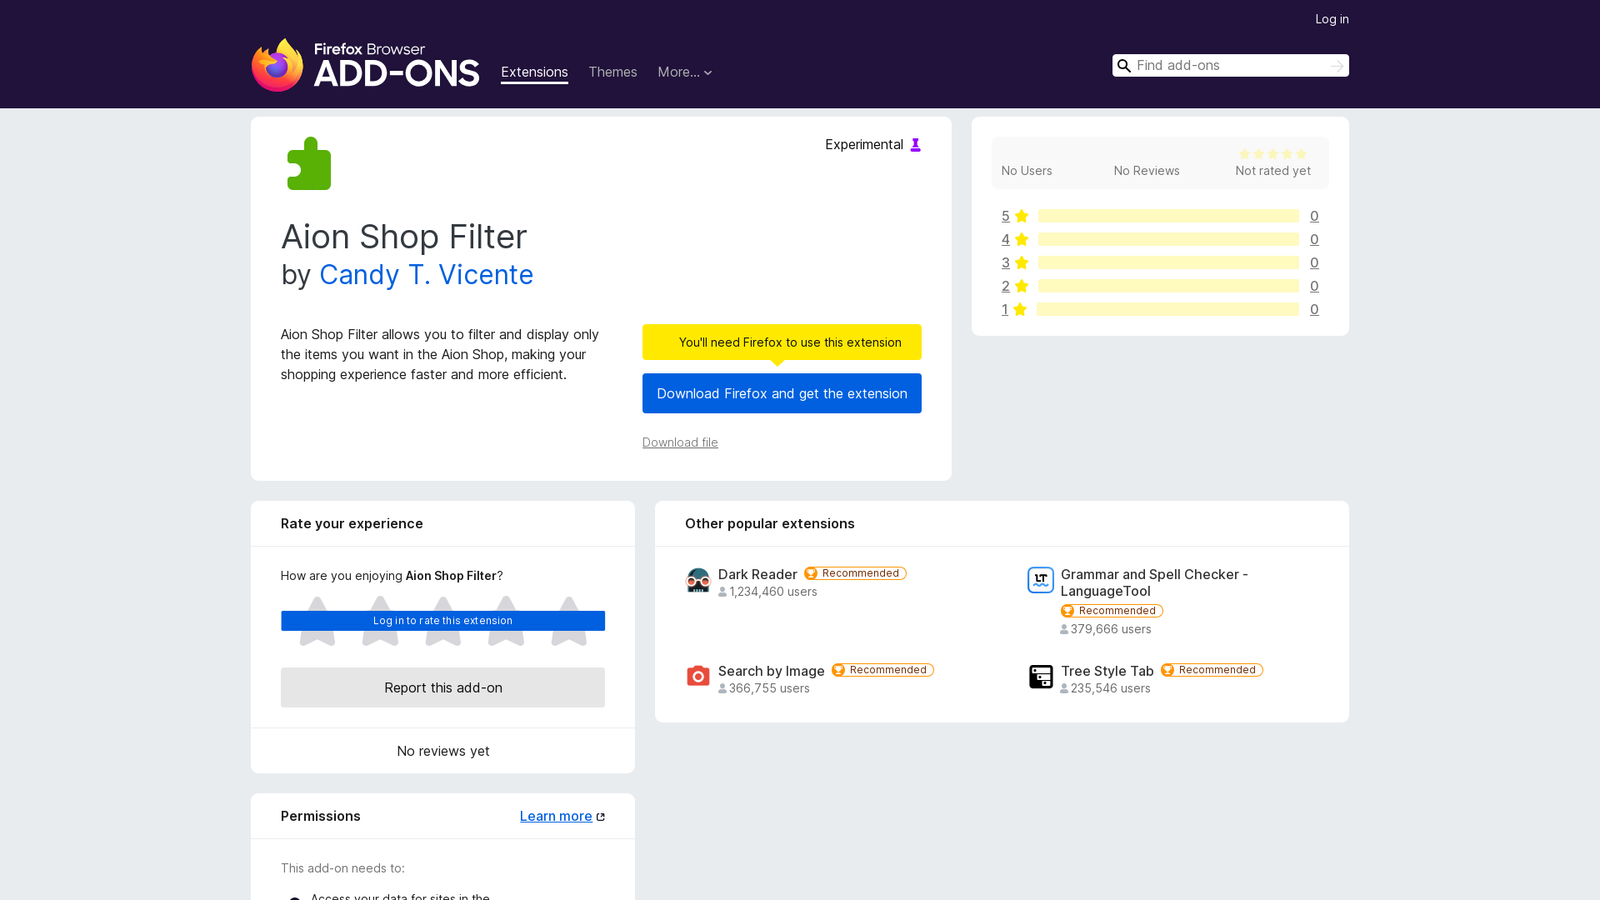Open author Candy T. Vicente's profile
This screenshot has width=1600, height=900.
426,274
